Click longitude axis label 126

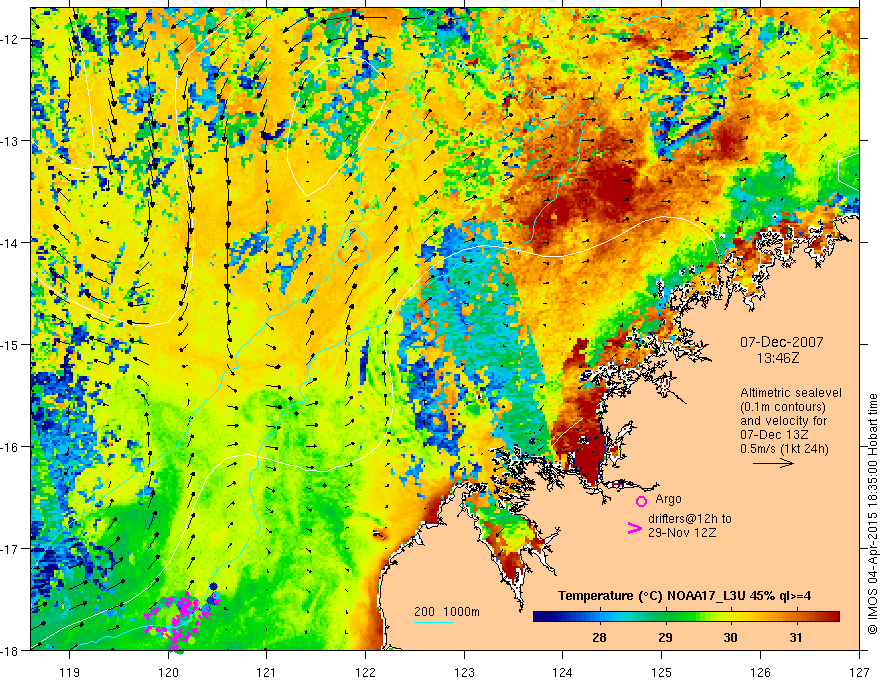pos(760,672)
